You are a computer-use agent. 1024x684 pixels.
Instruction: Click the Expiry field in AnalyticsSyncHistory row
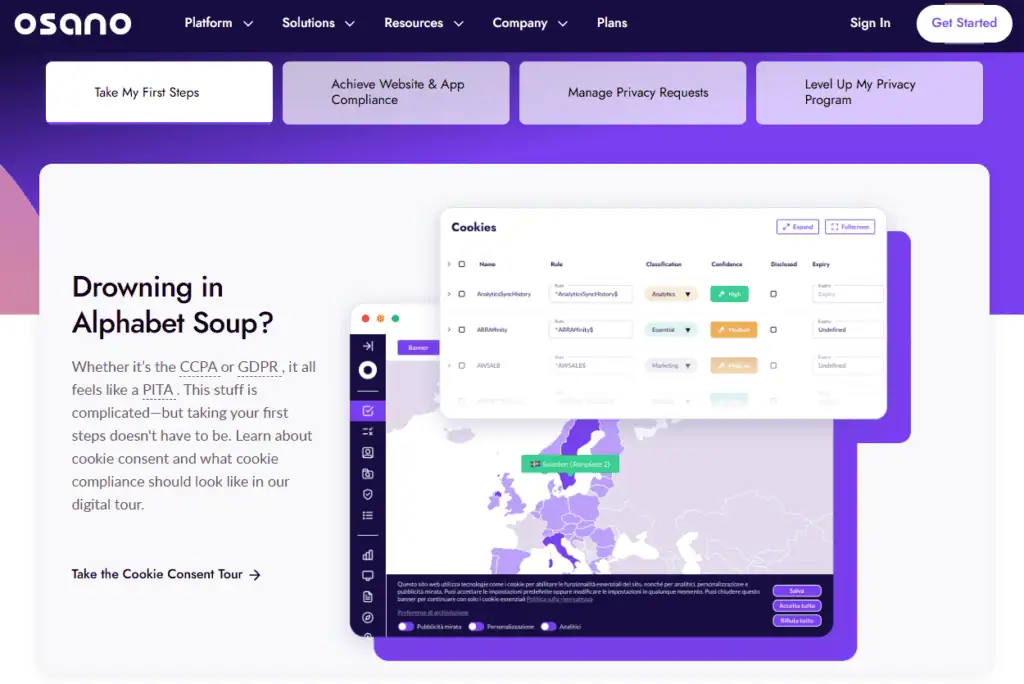(x=848, y=294)
